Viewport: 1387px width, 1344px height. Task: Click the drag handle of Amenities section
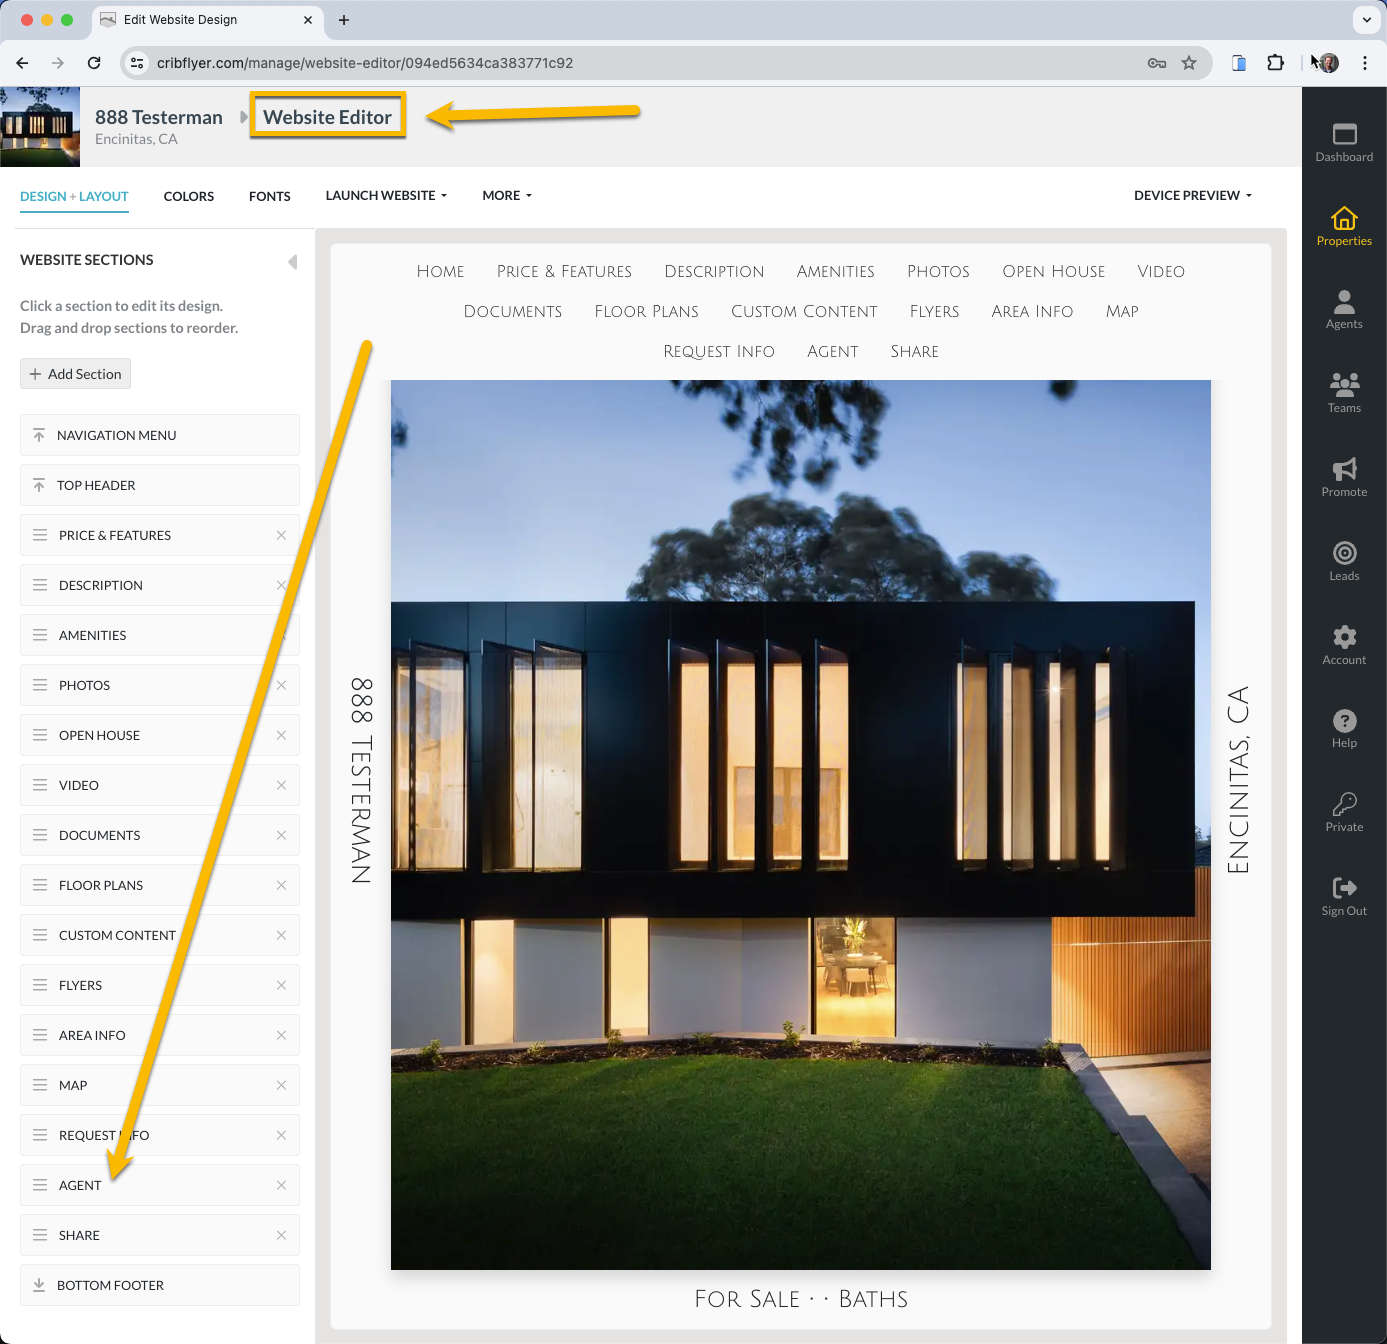pos(40,635)
